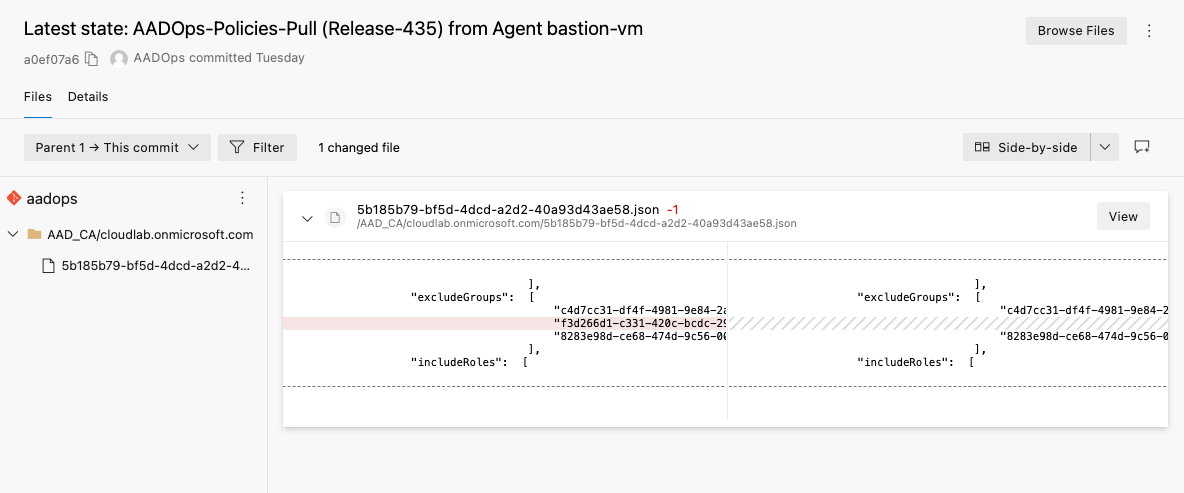
Task: Click the hatched placeholder row in right pane
Action: pos(948,323)
